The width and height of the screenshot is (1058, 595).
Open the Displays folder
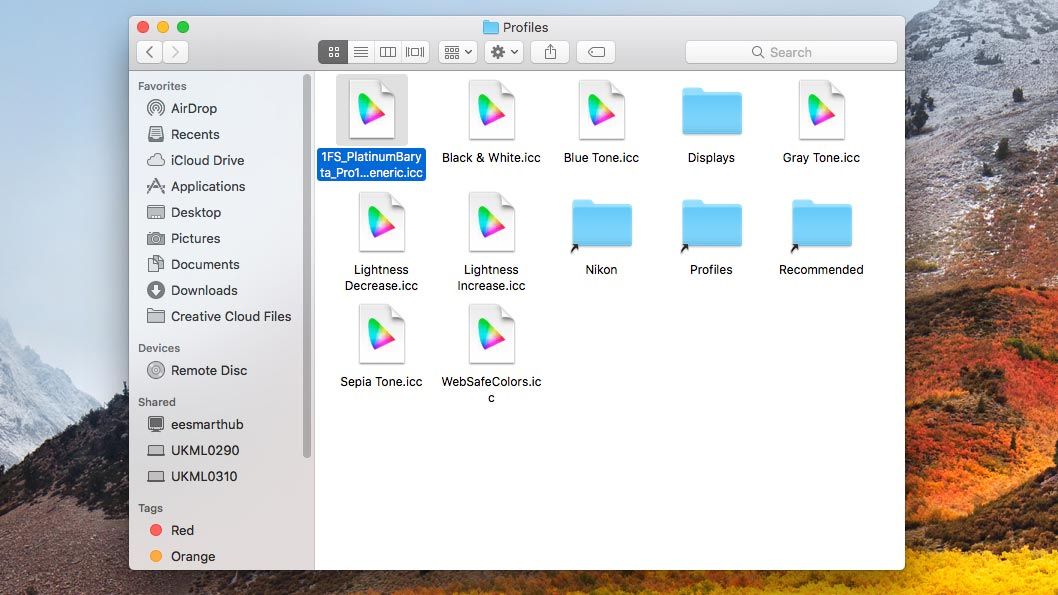711,111
